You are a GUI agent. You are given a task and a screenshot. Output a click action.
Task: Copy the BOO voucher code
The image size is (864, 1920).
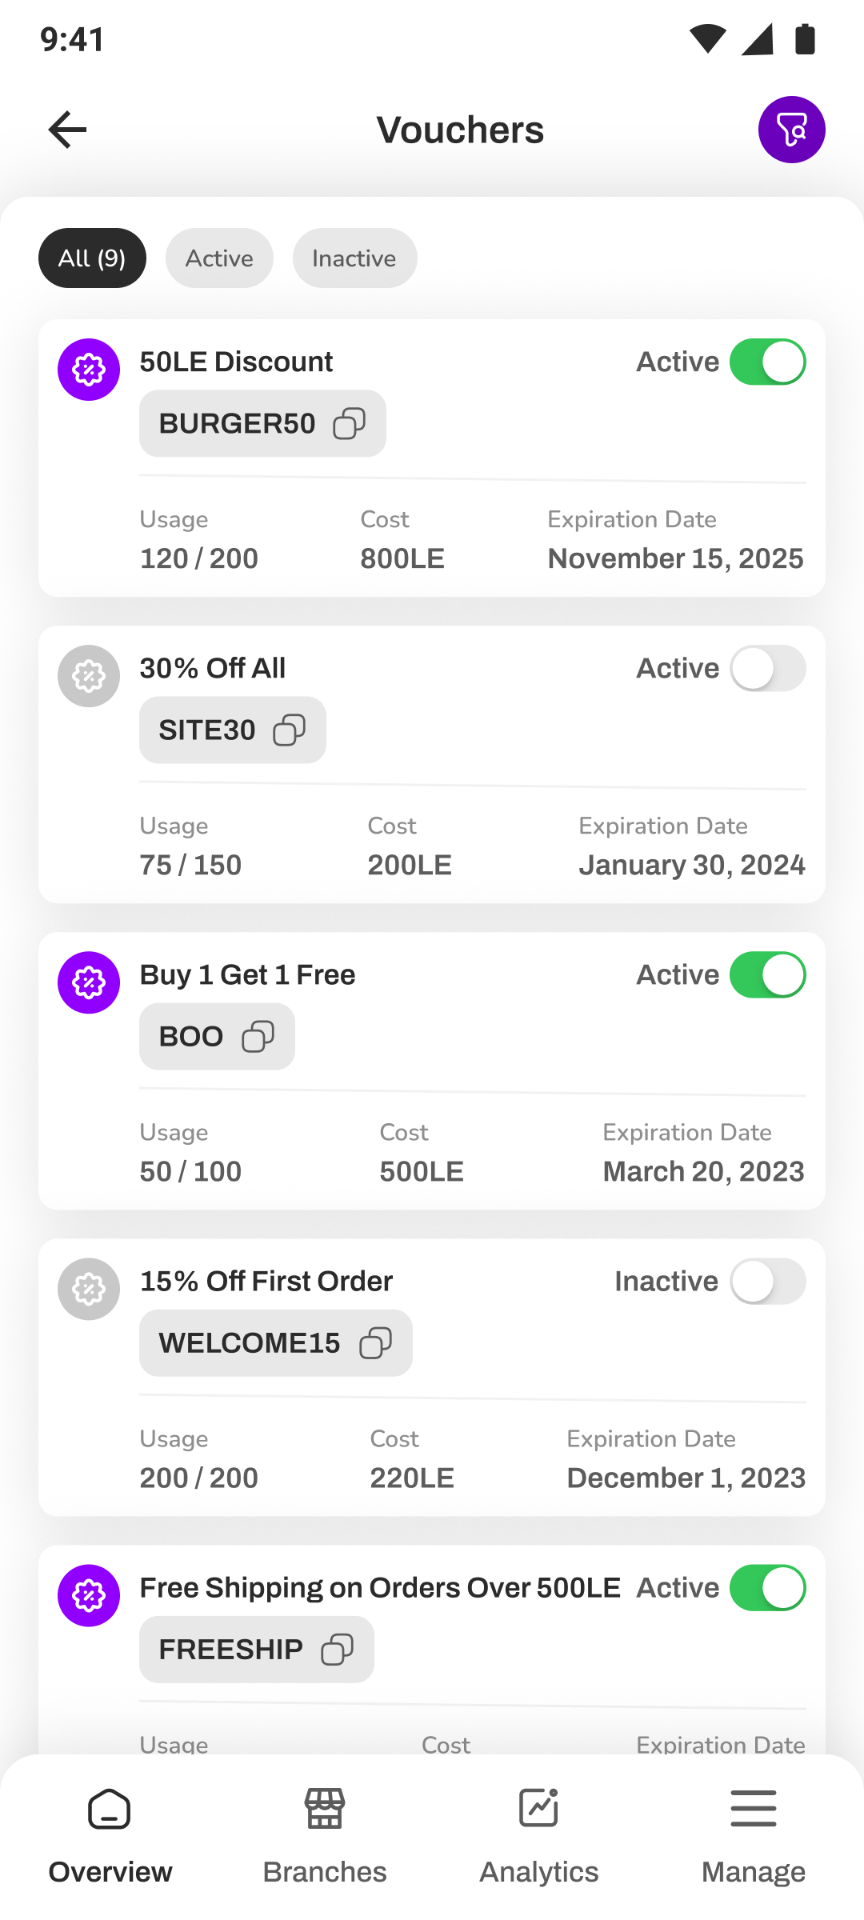[258, 1037]
